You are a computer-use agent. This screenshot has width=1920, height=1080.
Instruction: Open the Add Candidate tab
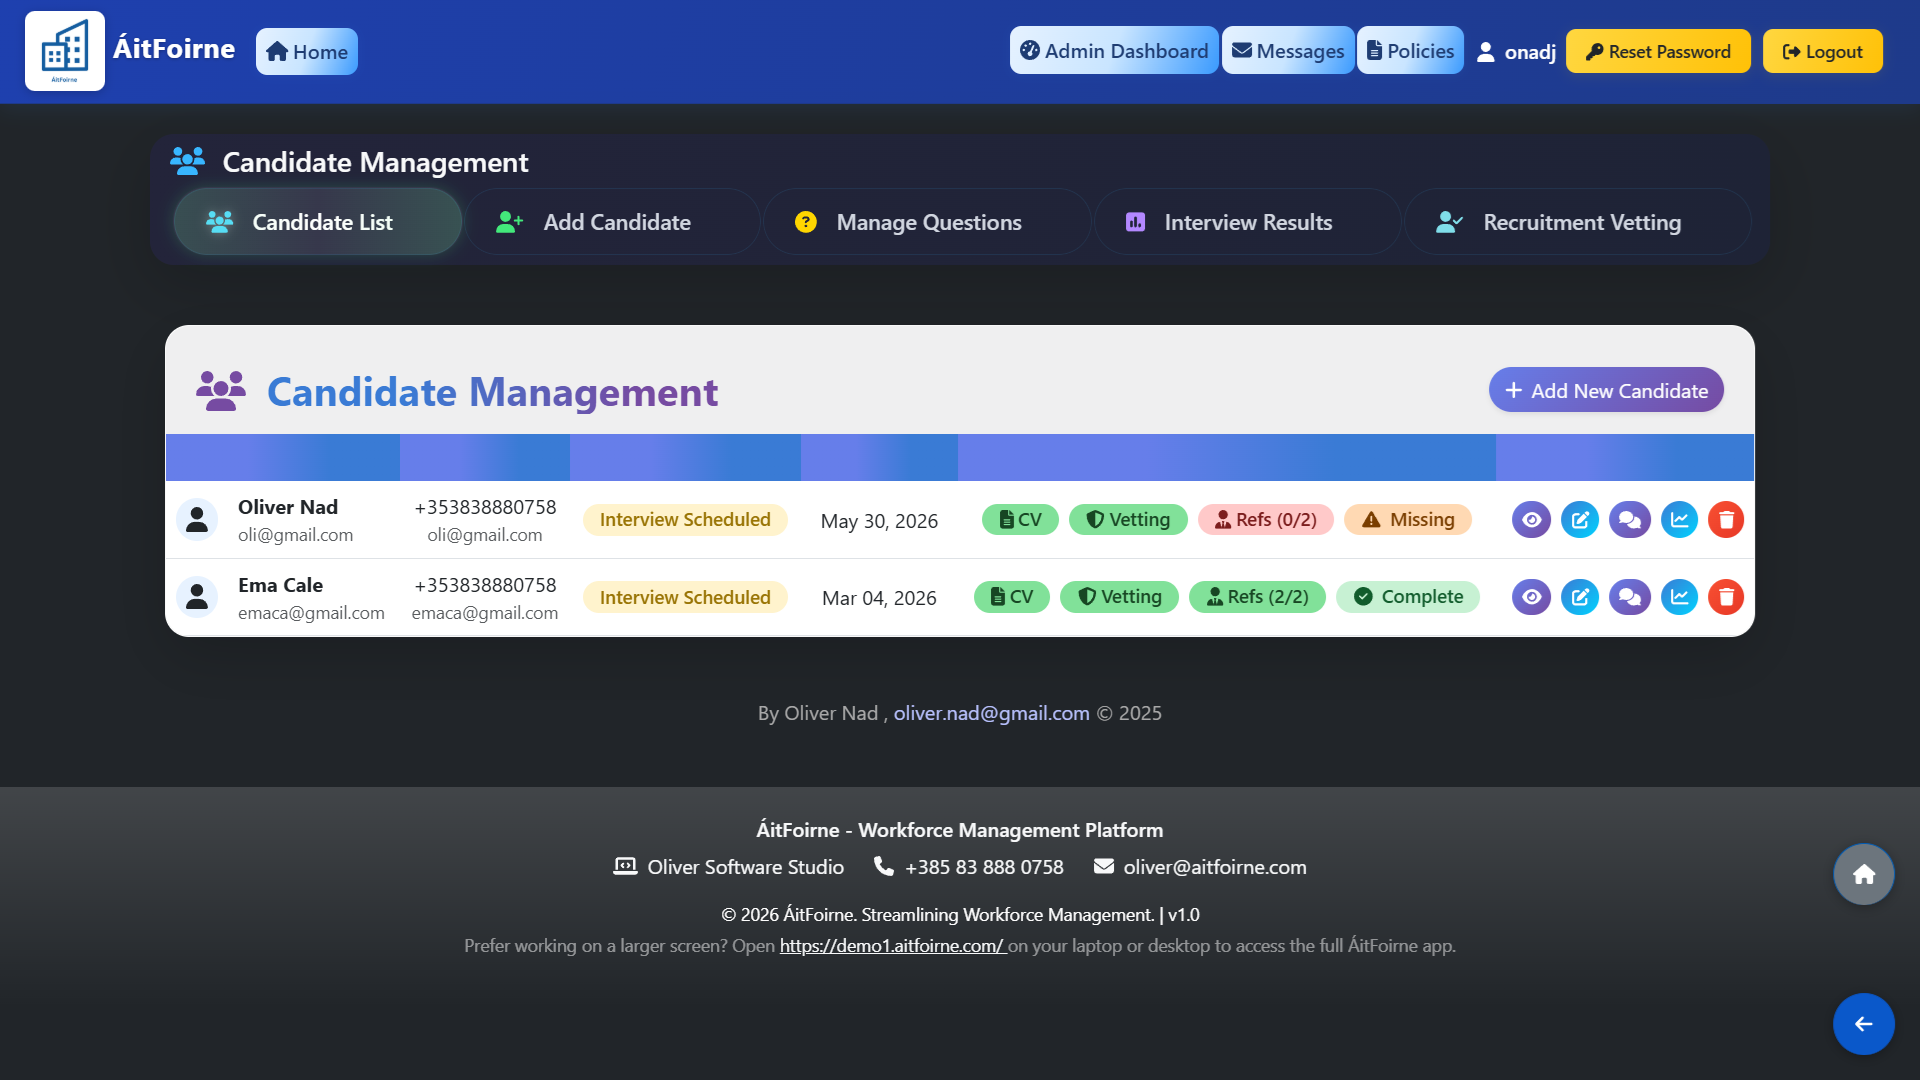click(x=613, y=222)
